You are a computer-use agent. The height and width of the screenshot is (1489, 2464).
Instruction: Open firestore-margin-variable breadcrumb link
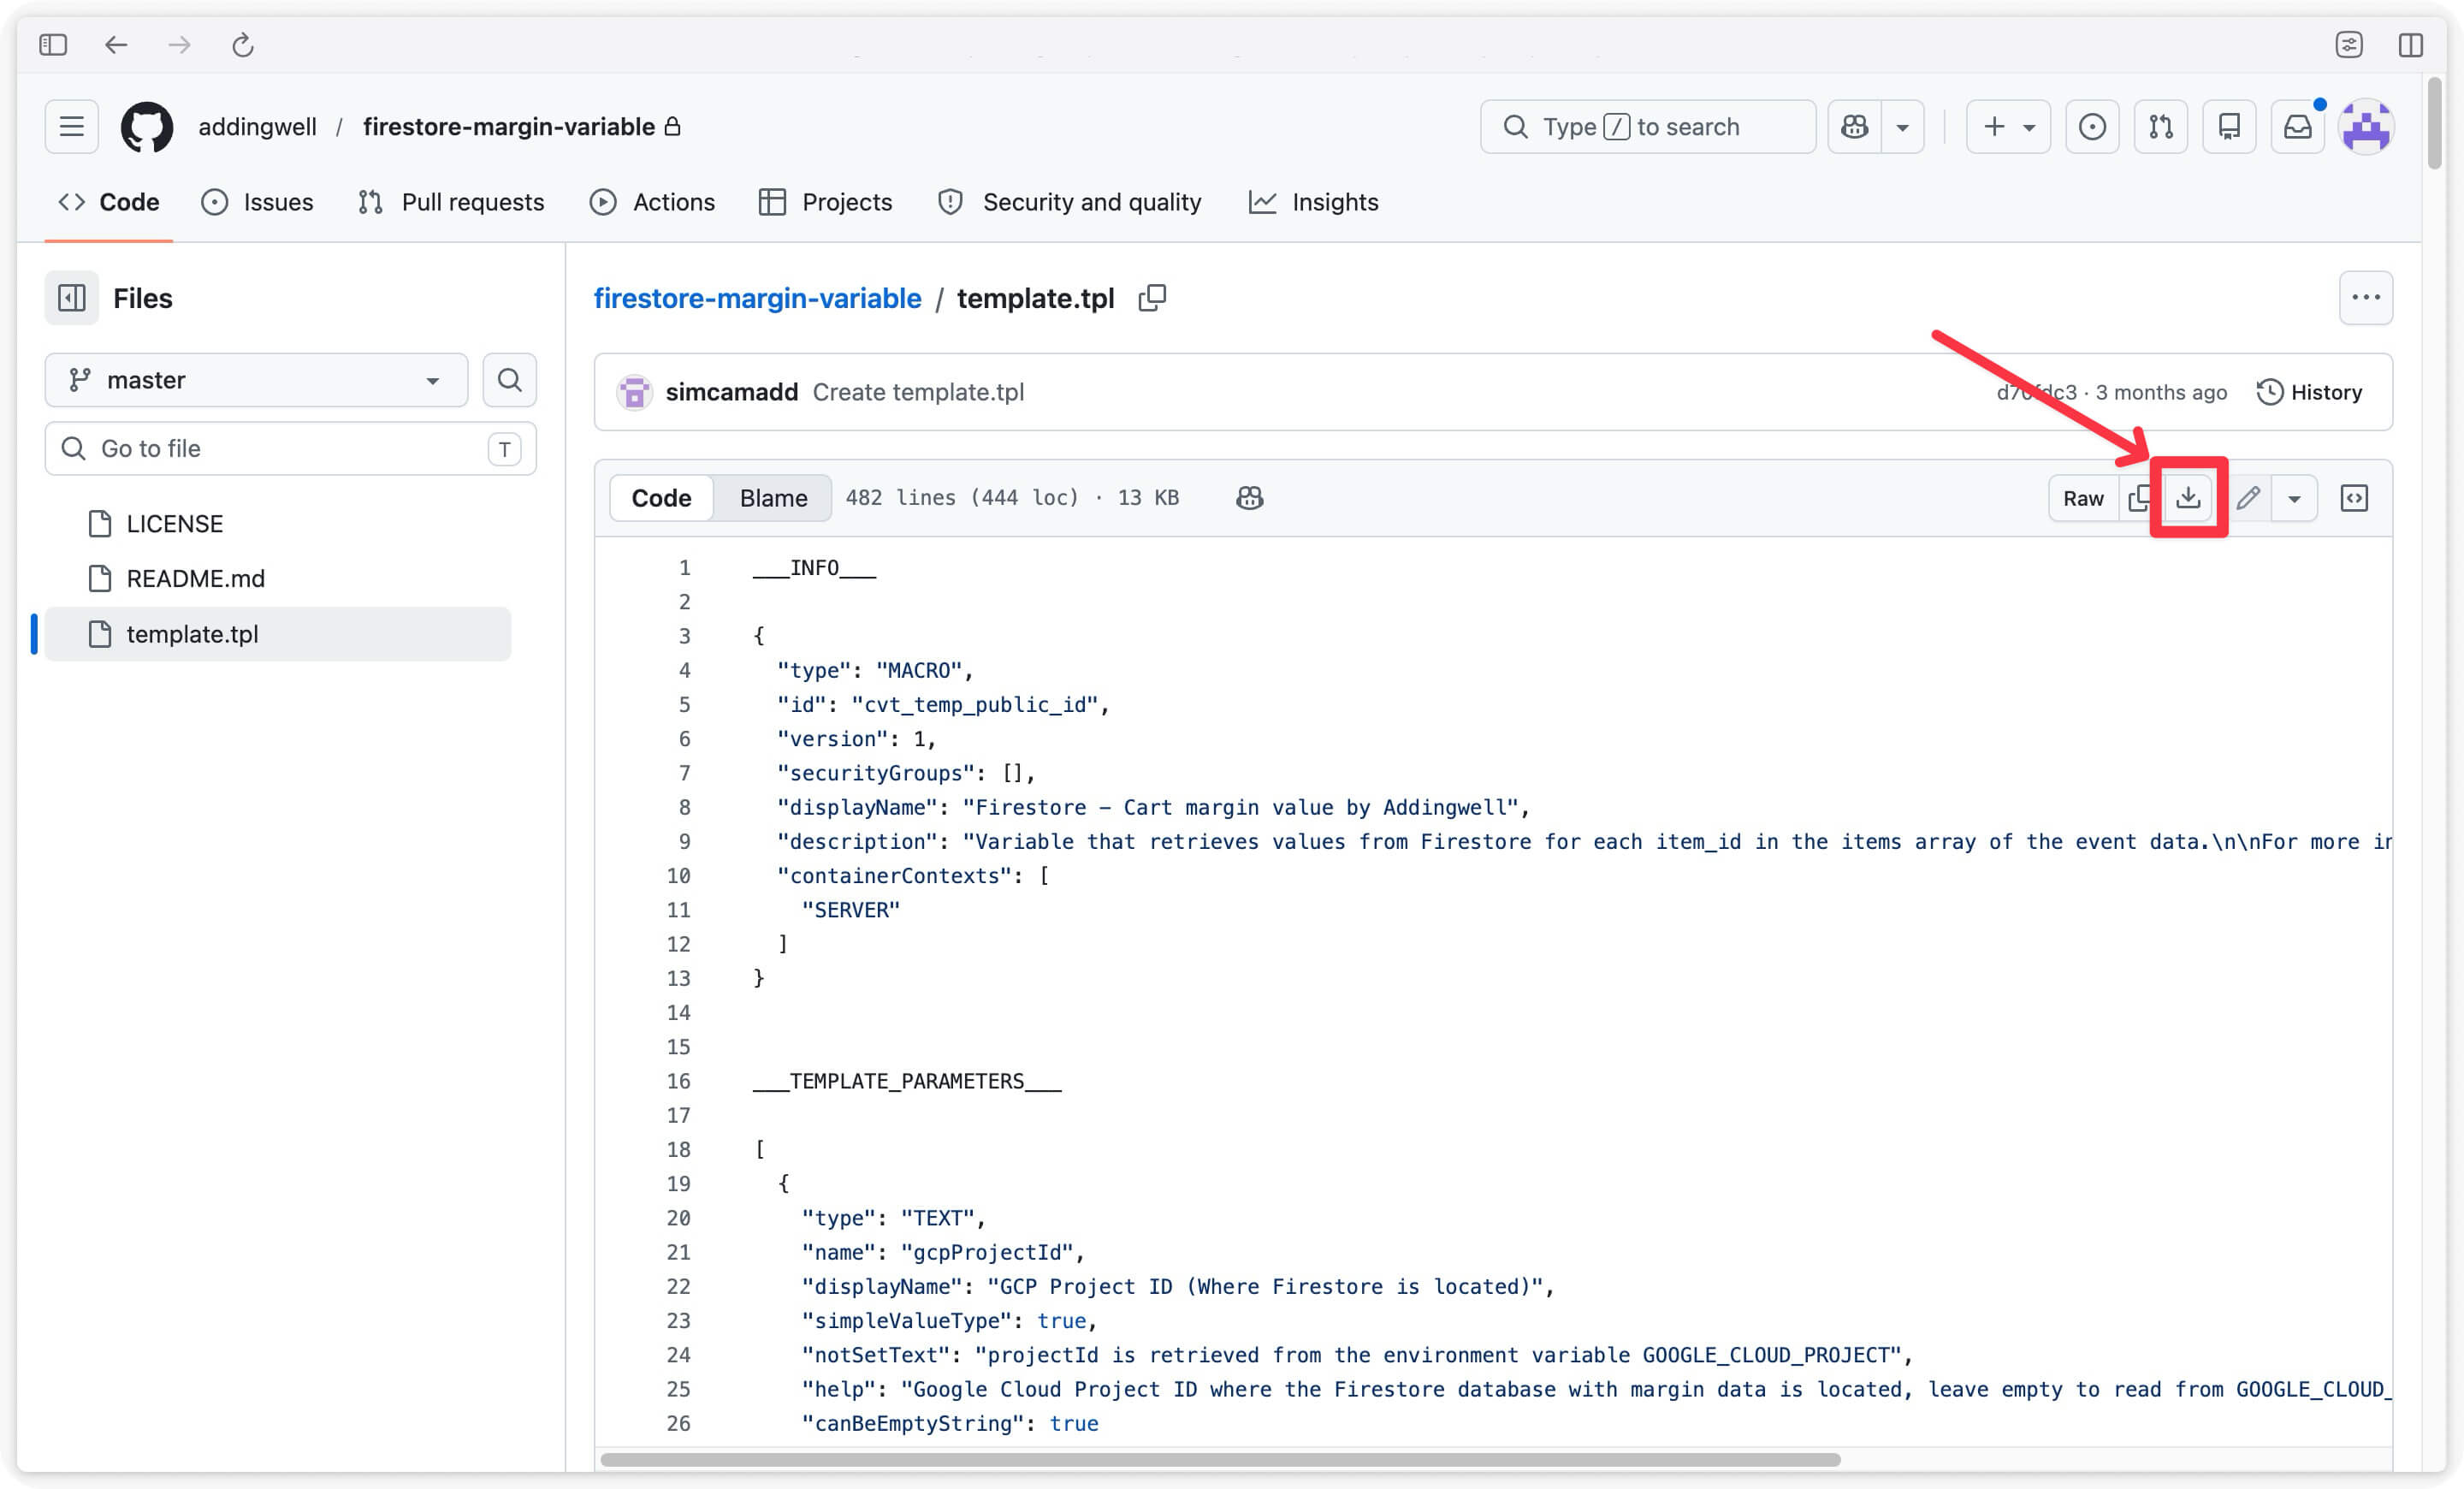757,298
